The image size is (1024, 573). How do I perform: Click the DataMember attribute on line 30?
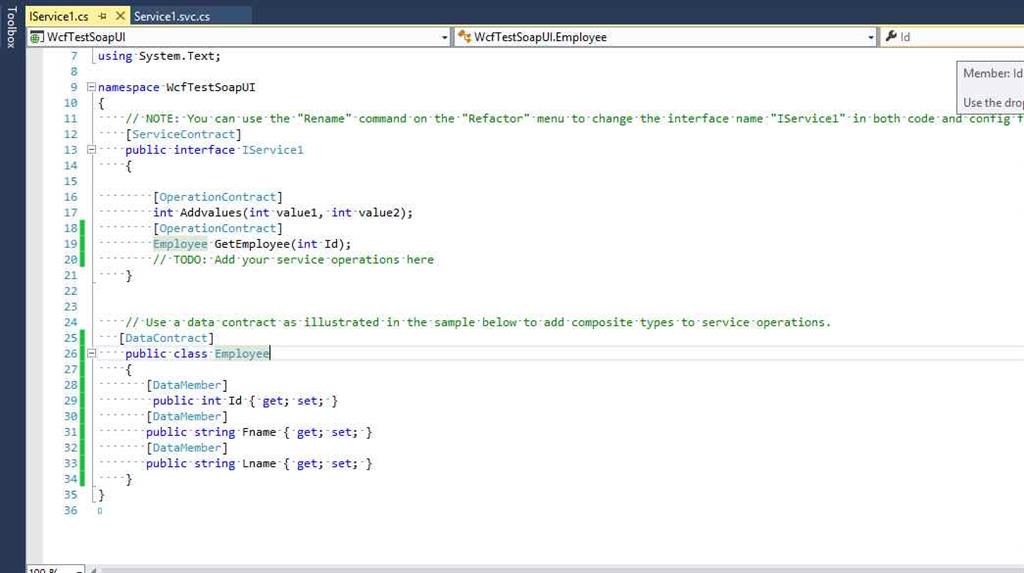click(186, 416)
